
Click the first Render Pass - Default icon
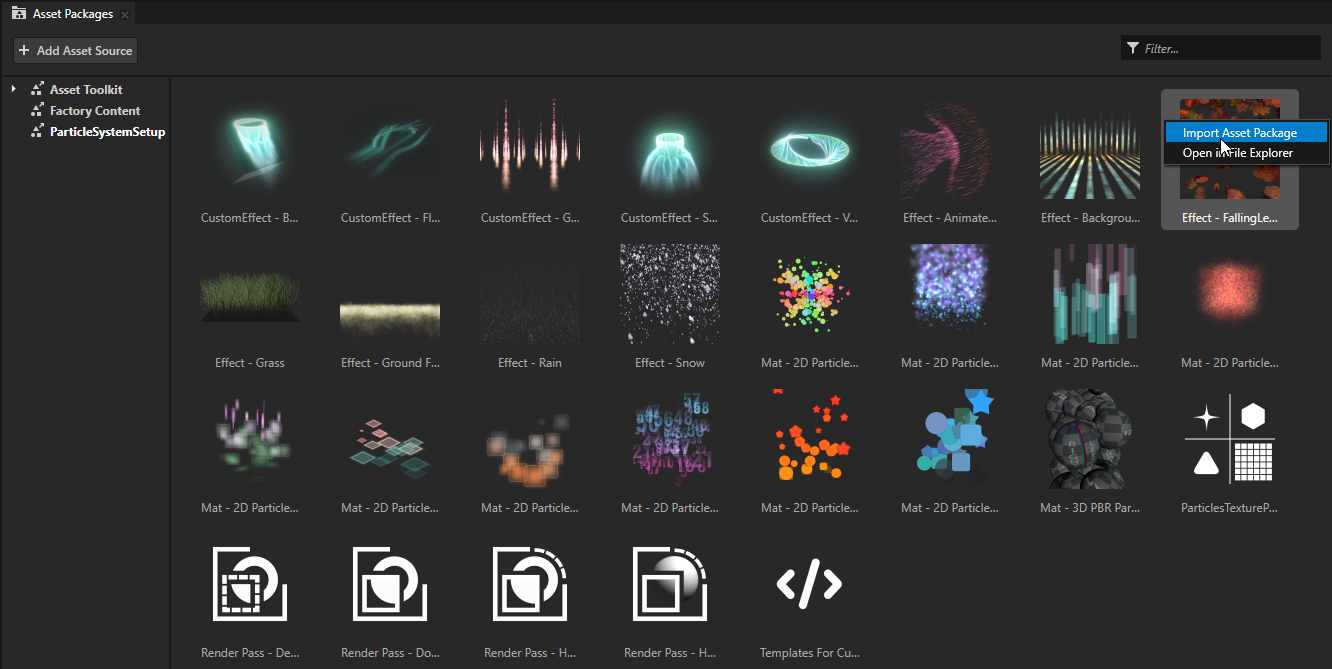click(249, 583)
